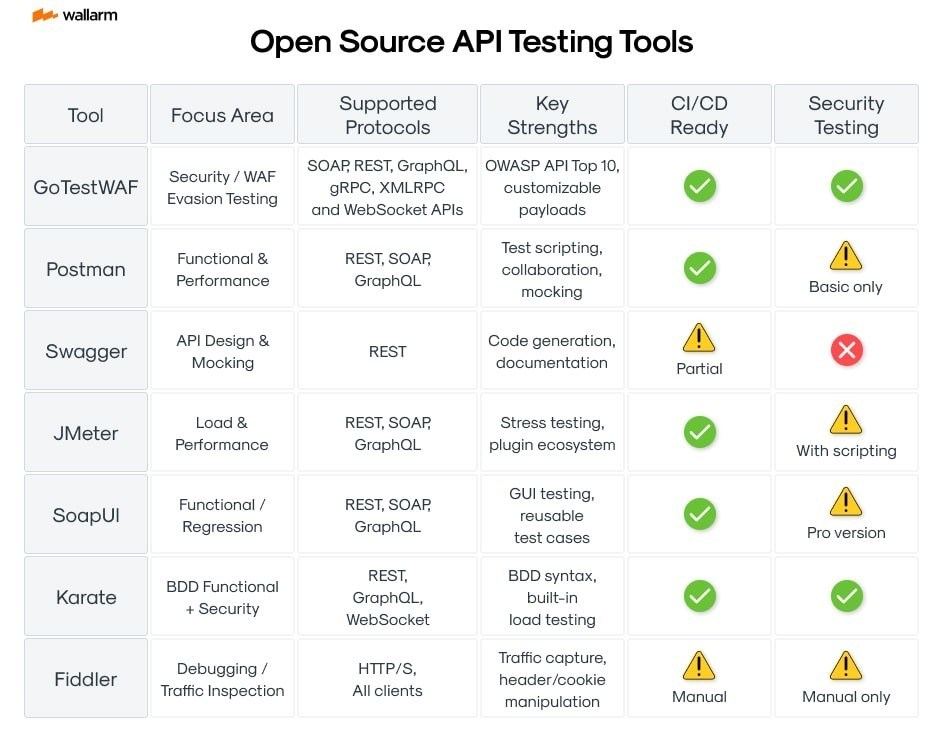943x734 pixels.
Task: Click Karate's Security Testing green checkmark
Action: pyautogui.click(x=846, y=596)
